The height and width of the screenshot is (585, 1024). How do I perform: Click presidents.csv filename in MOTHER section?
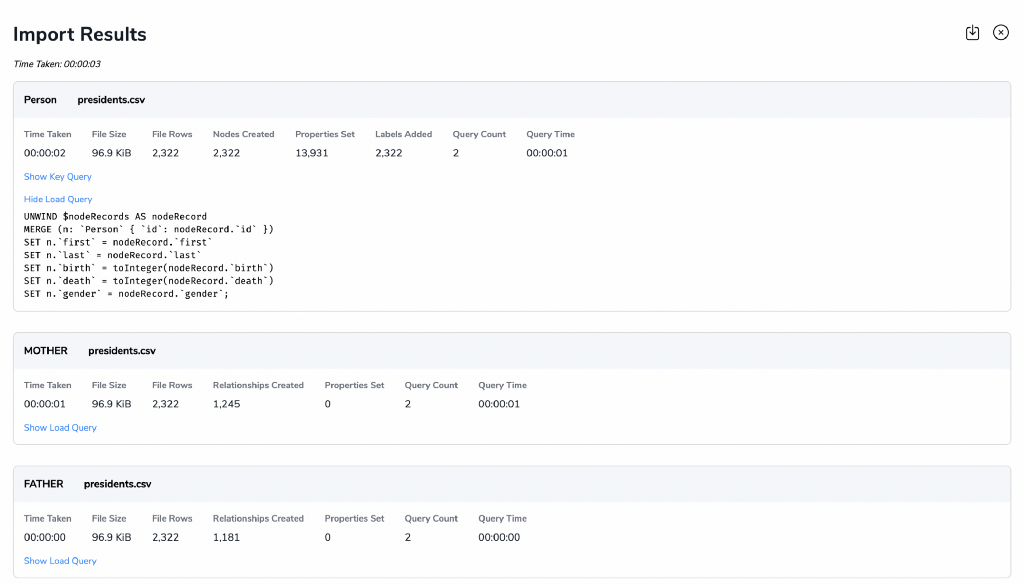[122, 351]
